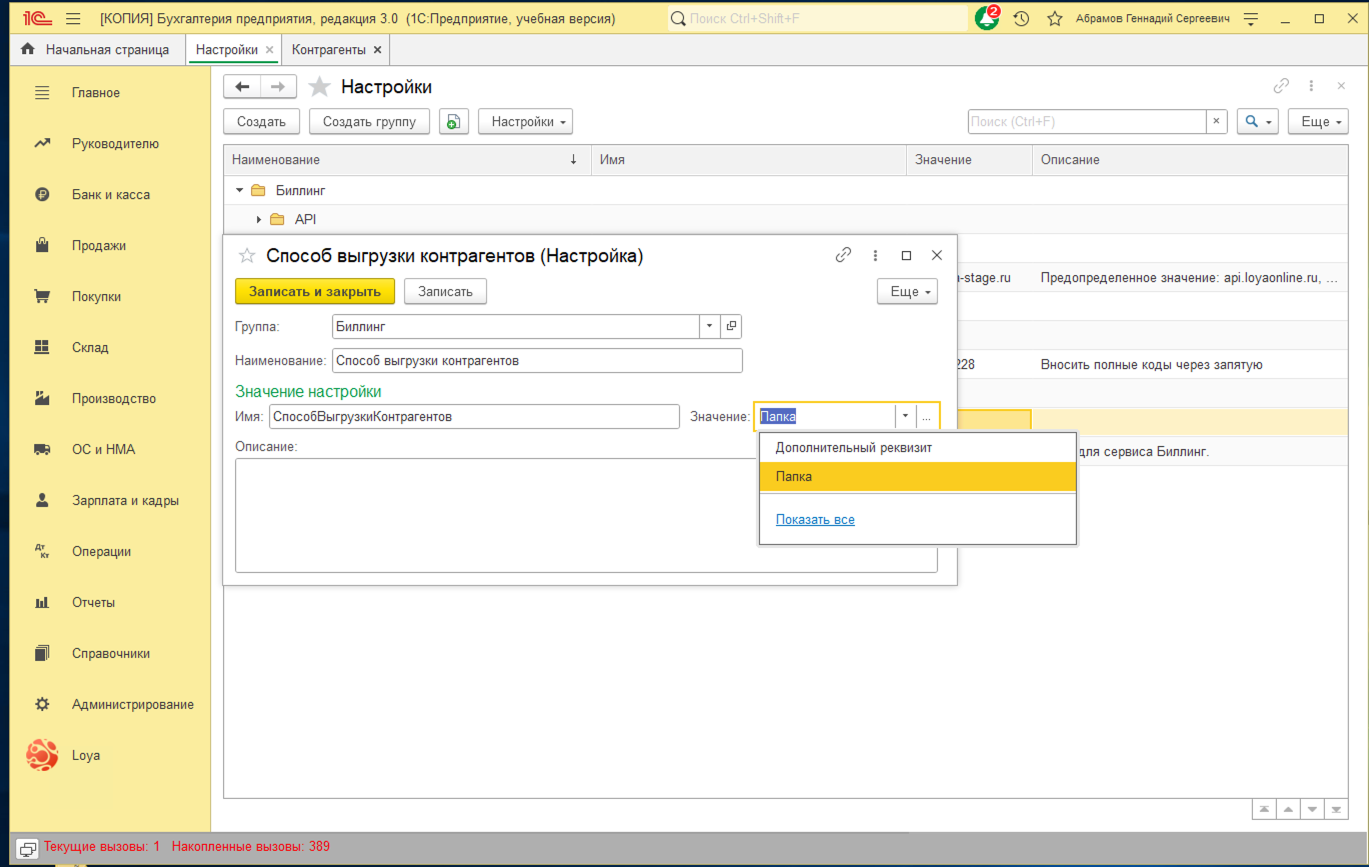Open the hamburger functions menu
Viewport: 1369px width, 867px height.
[73, 19]
